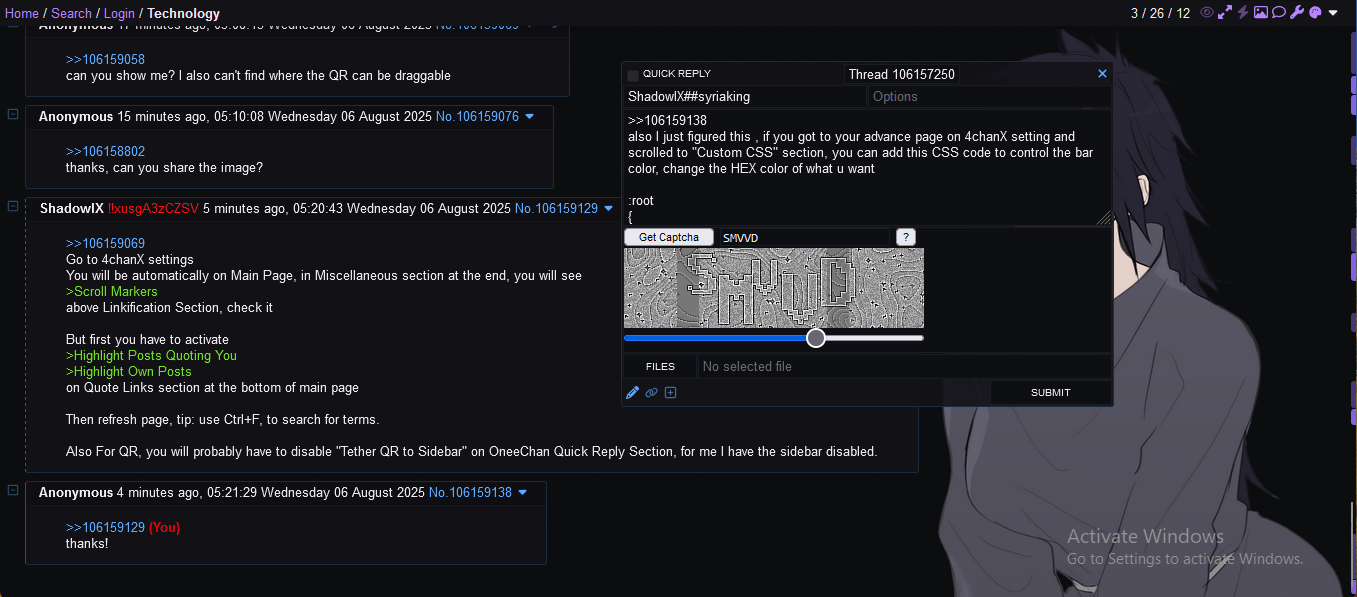Viewport: 1357px width, 597px height.
Task: Close the Quick Reply window
Action: coord(1102,74)
